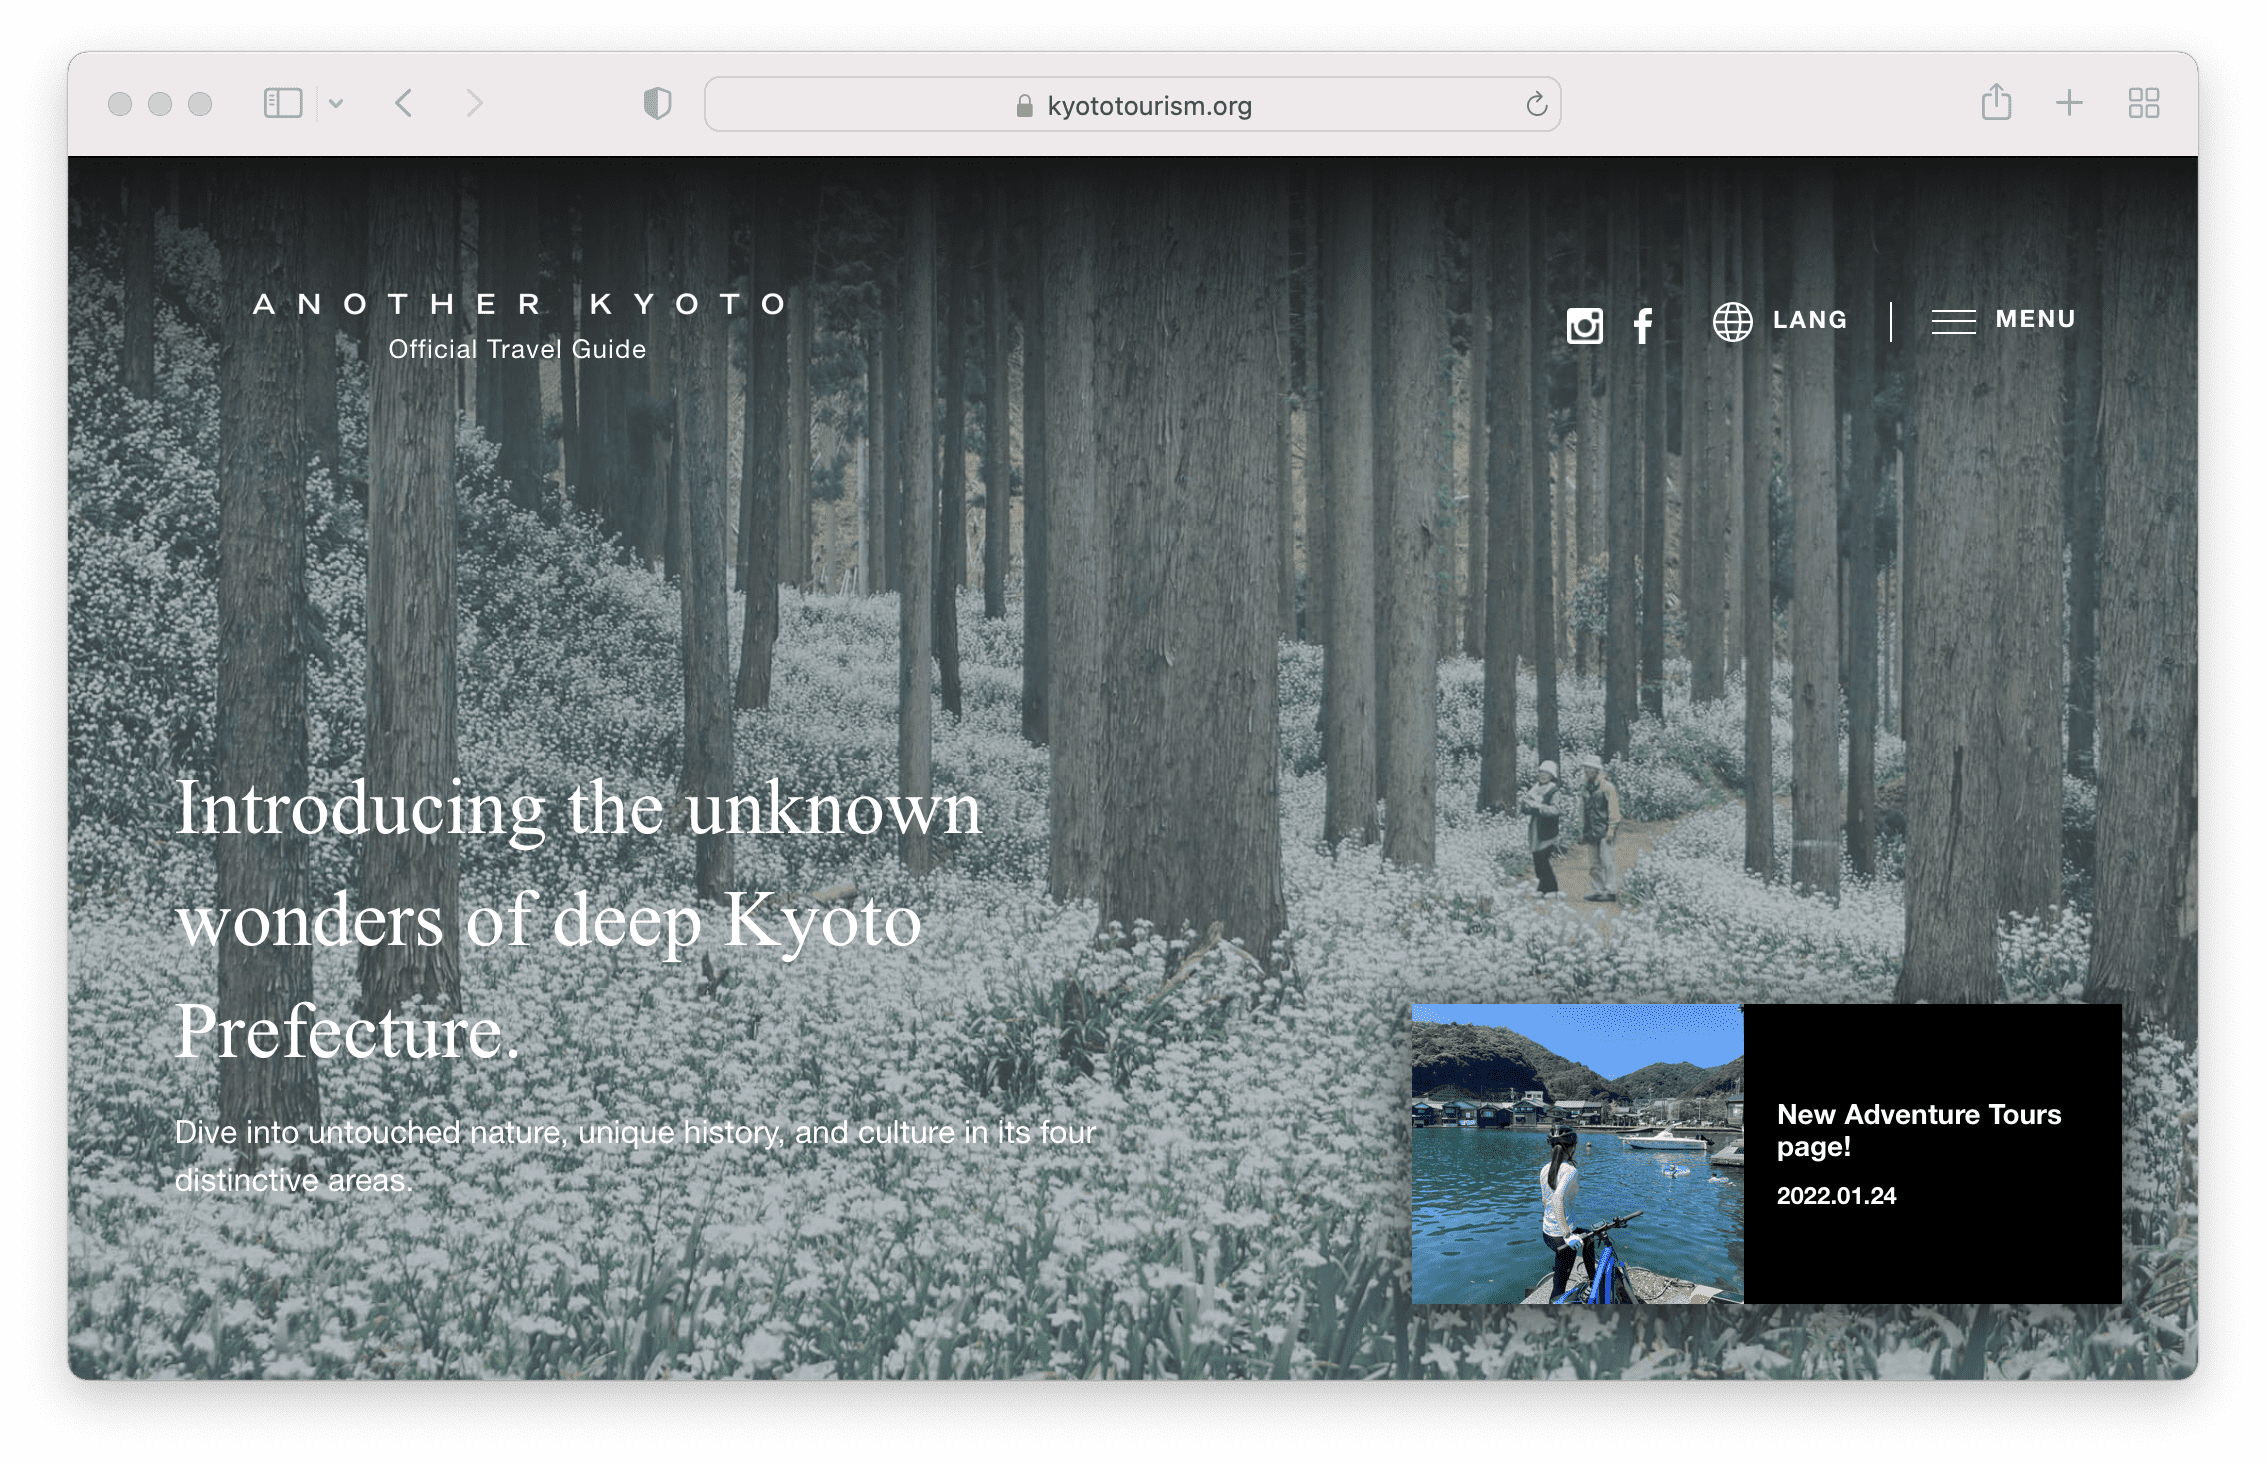Open the cyclist harbor thumbnail image
Image resolution: width=2266 pixels, height=1464 pixels.
[x=1577, y=1154]
